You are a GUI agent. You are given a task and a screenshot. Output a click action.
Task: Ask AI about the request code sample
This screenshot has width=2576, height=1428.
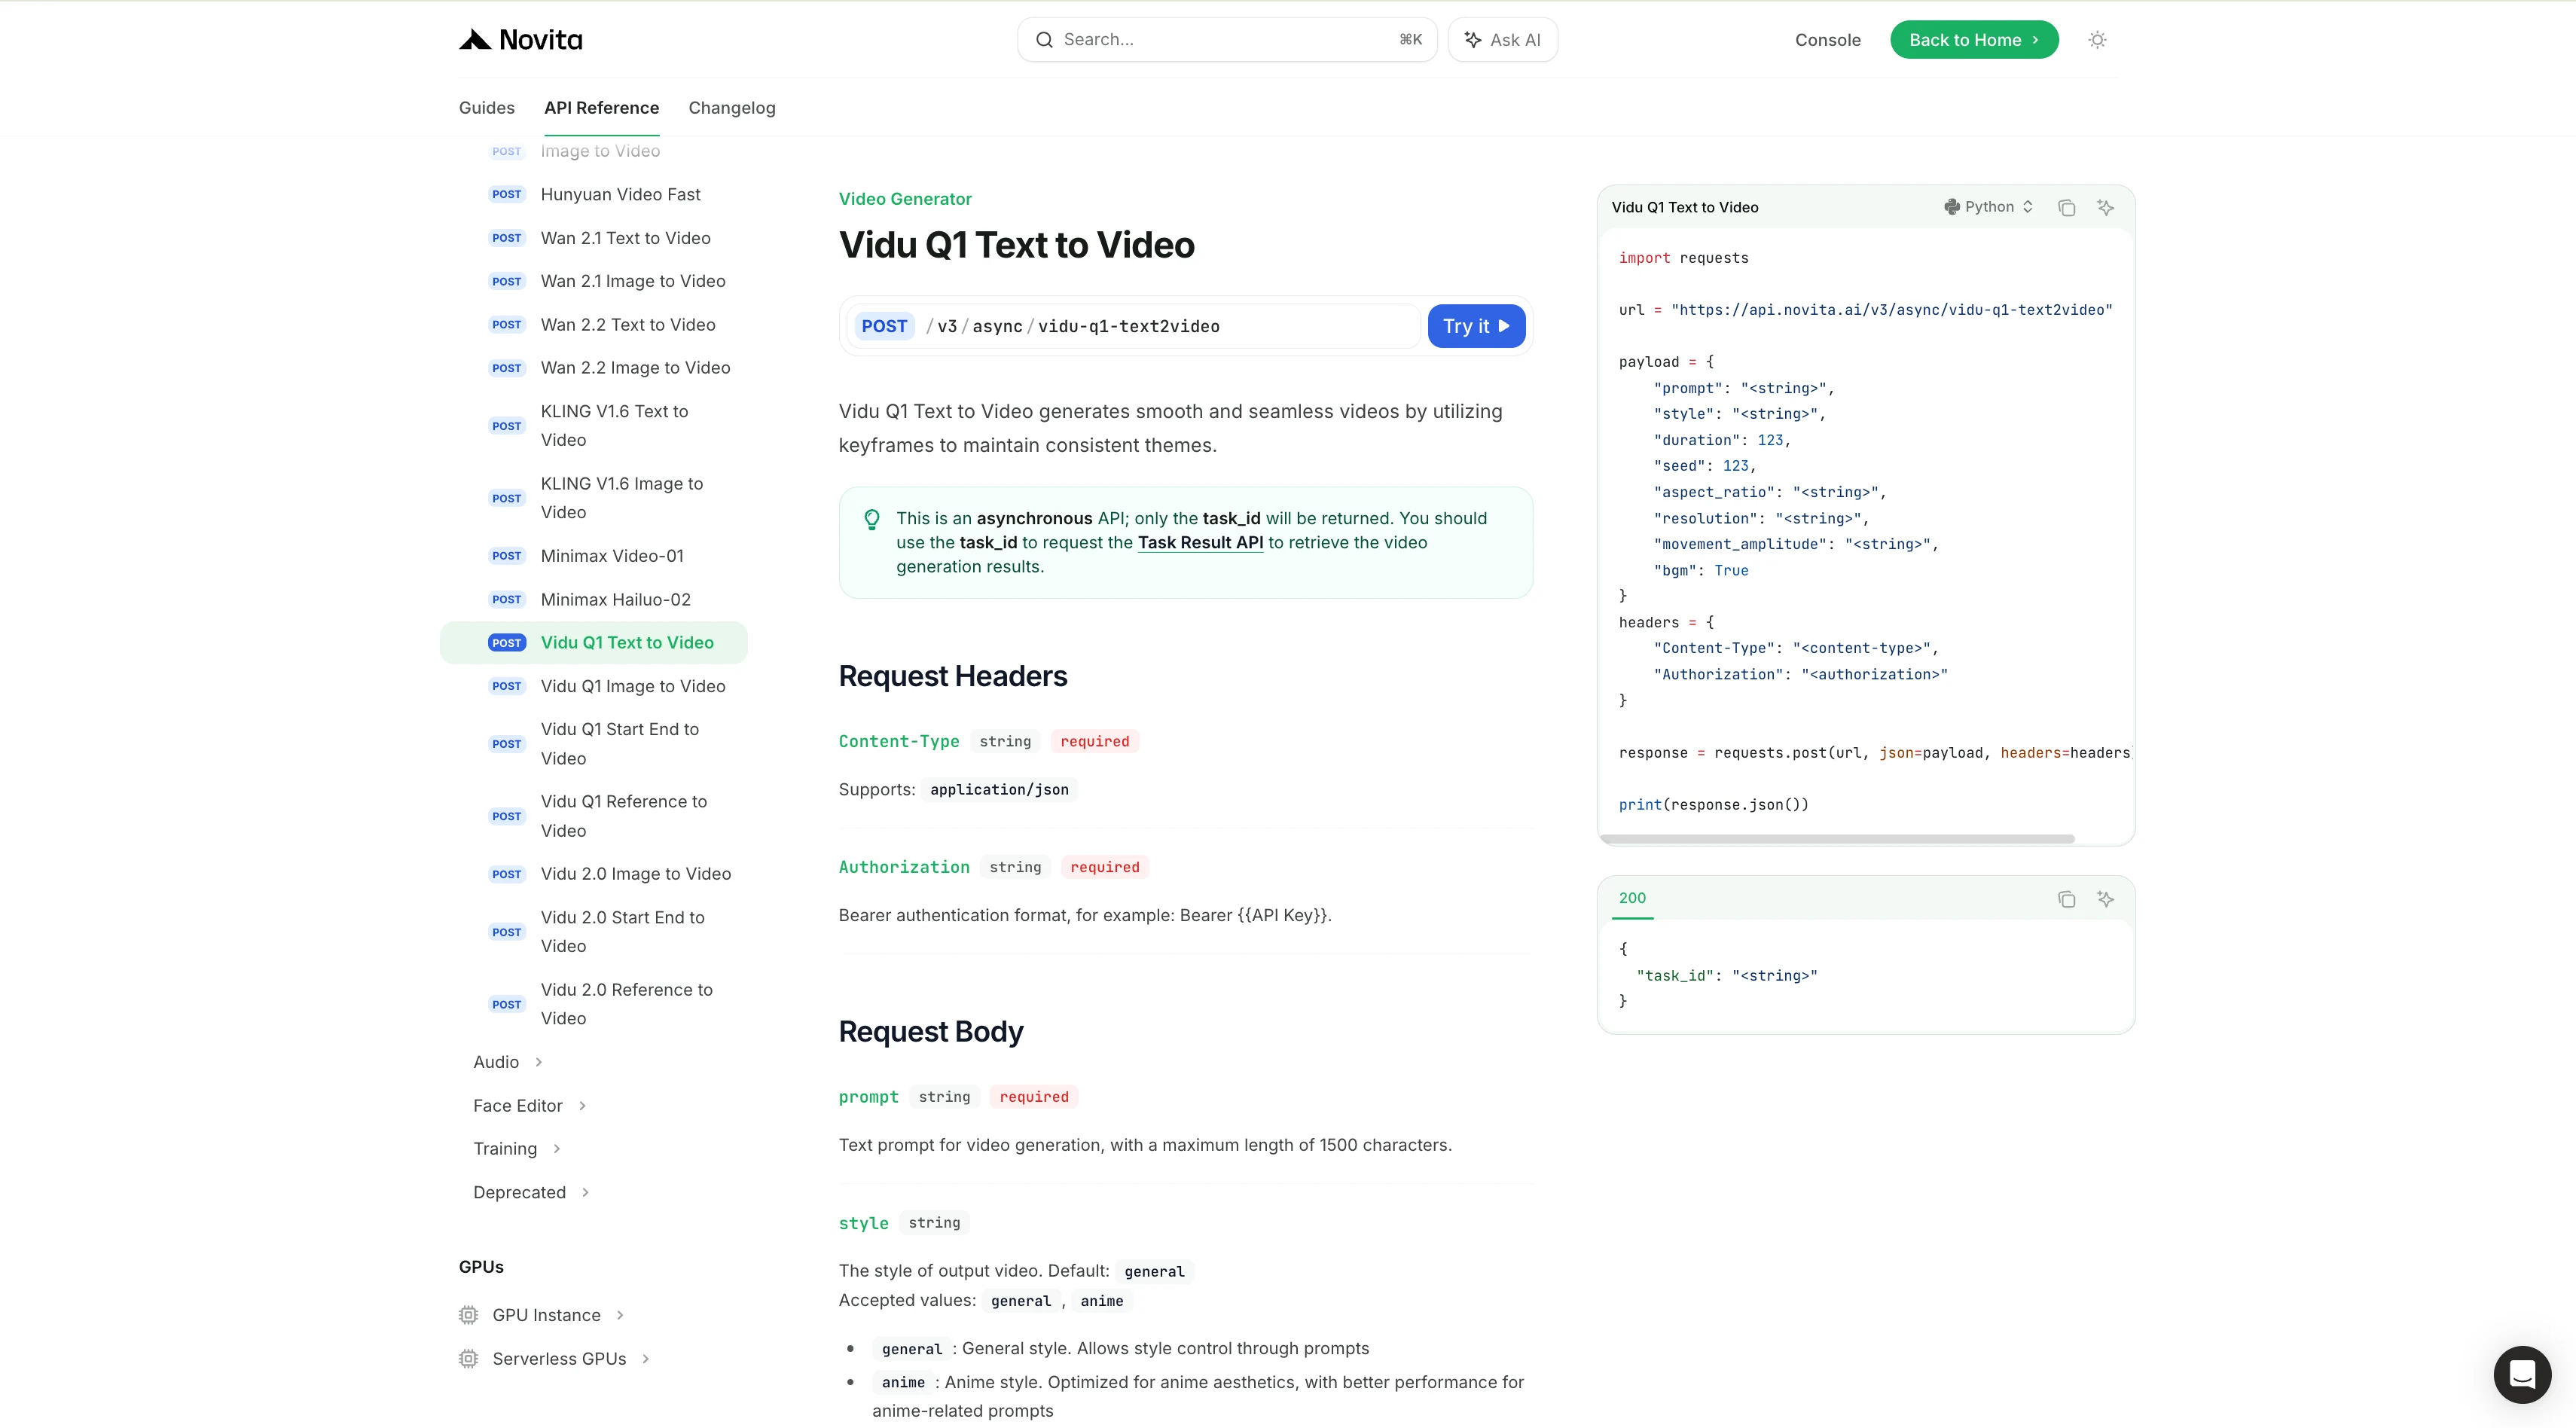[2105, 208]
